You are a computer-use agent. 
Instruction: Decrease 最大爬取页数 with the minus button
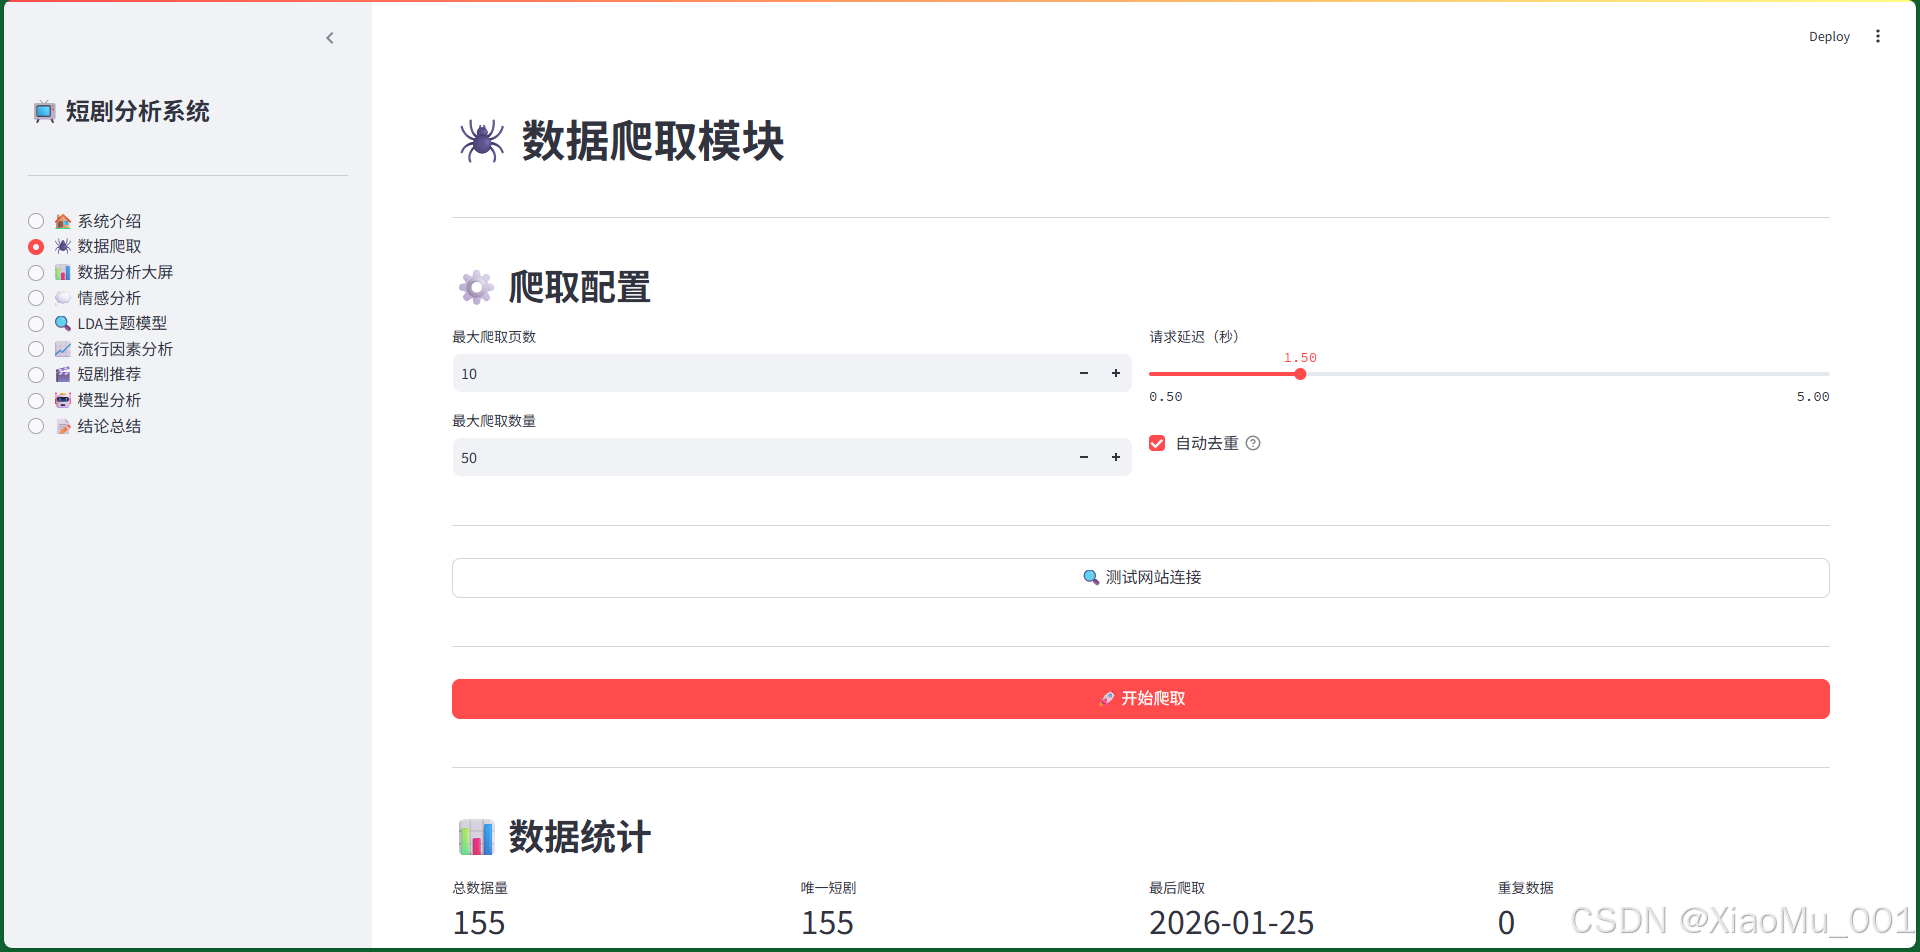1084,373
